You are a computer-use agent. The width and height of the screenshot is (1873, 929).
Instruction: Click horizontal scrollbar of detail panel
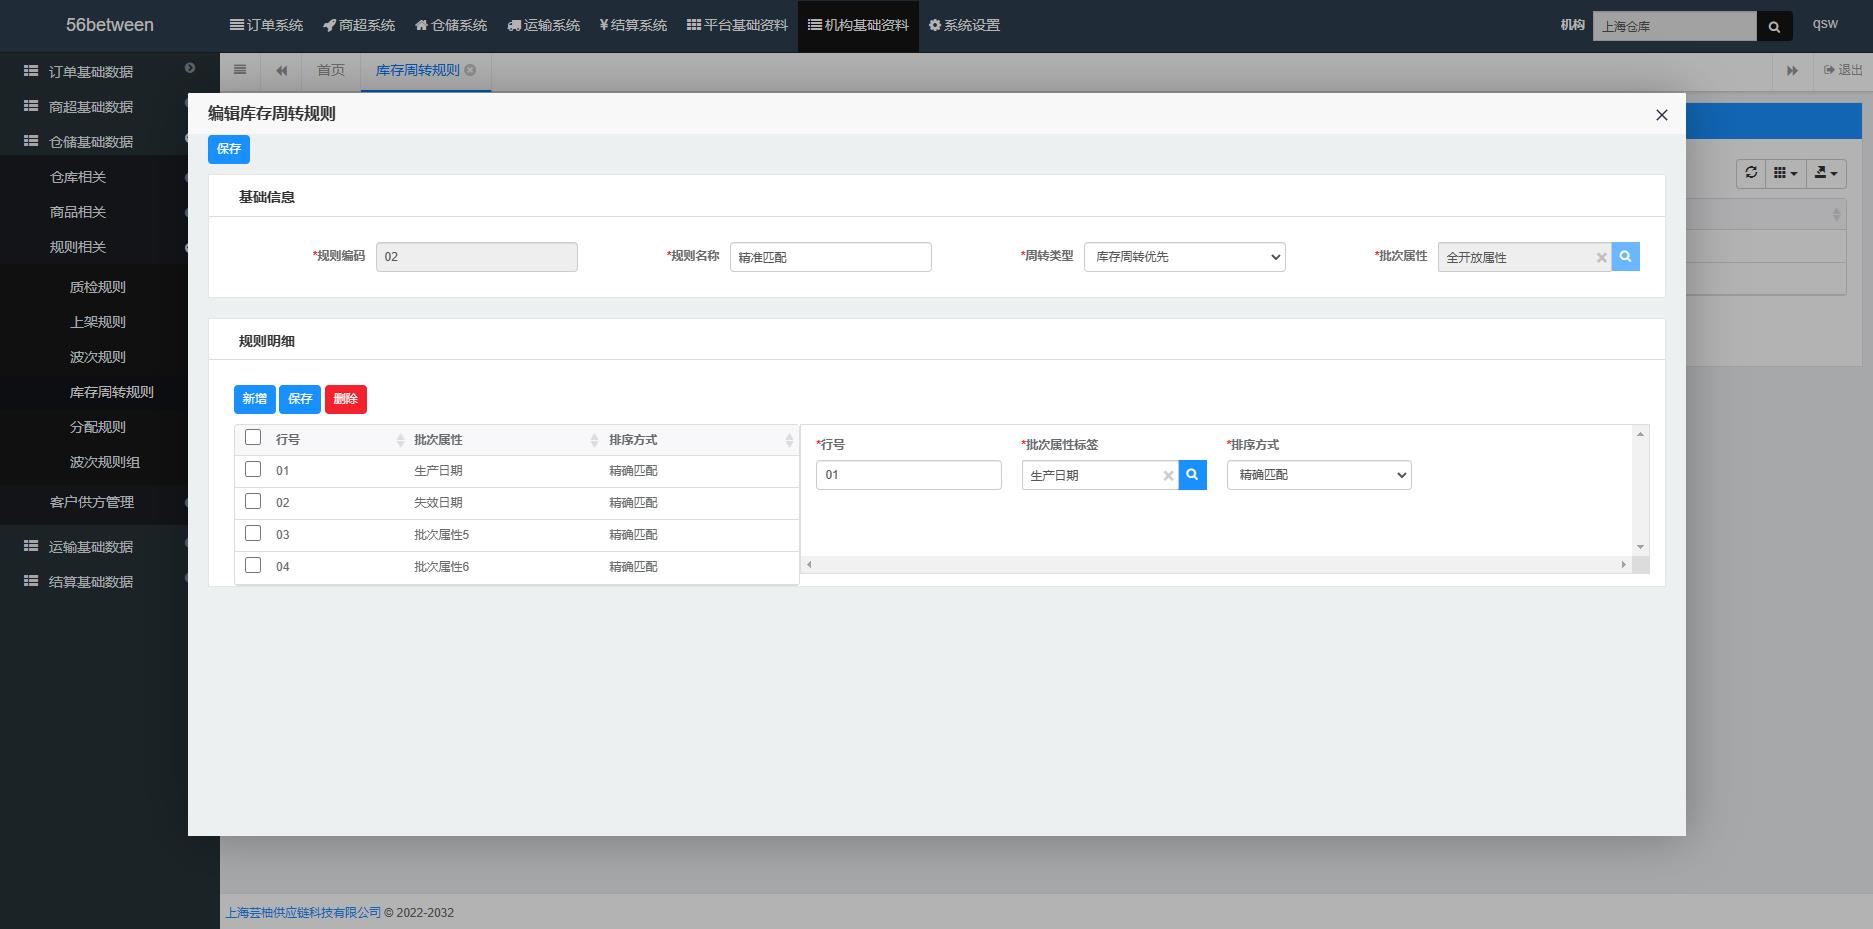click(1216, 565)
